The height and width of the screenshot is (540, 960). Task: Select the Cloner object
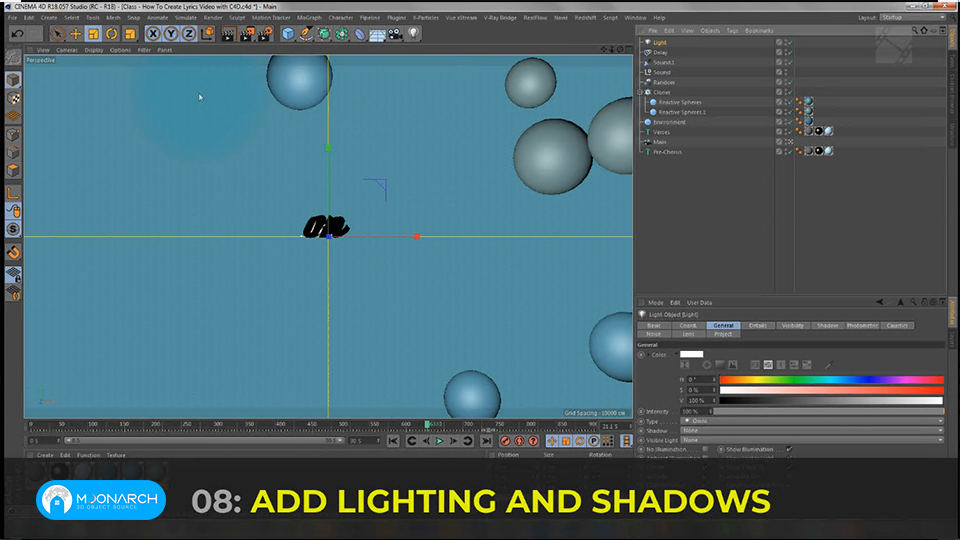point(662,92)
